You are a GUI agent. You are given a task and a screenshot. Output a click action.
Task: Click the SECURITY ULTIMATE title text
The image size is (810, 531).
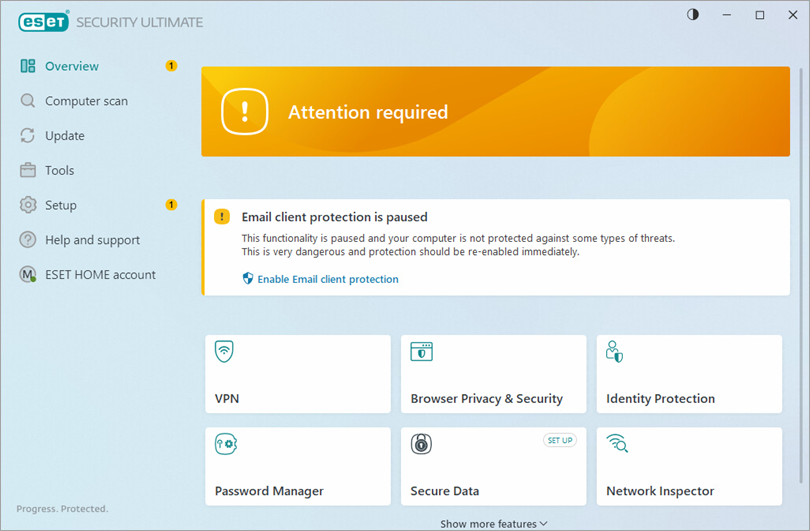pos(140,22)
